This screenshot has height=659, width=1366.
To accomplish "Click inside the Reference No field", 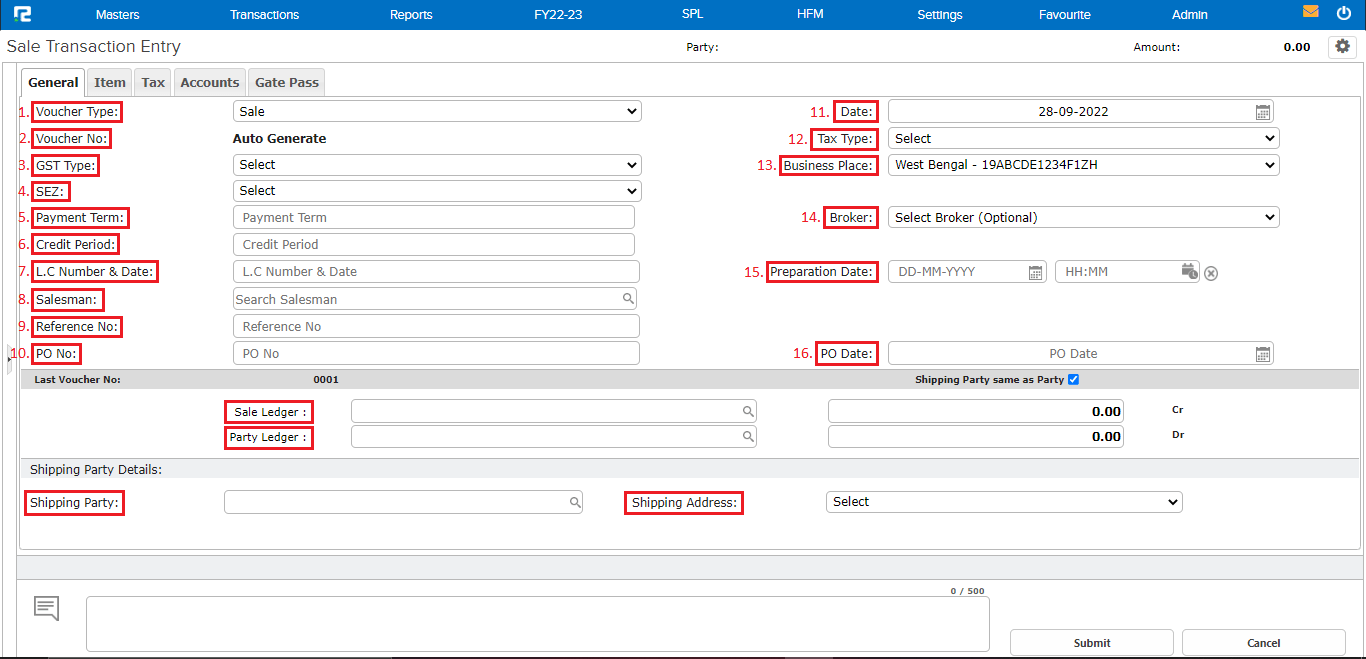I will click(x=434, y=325).
